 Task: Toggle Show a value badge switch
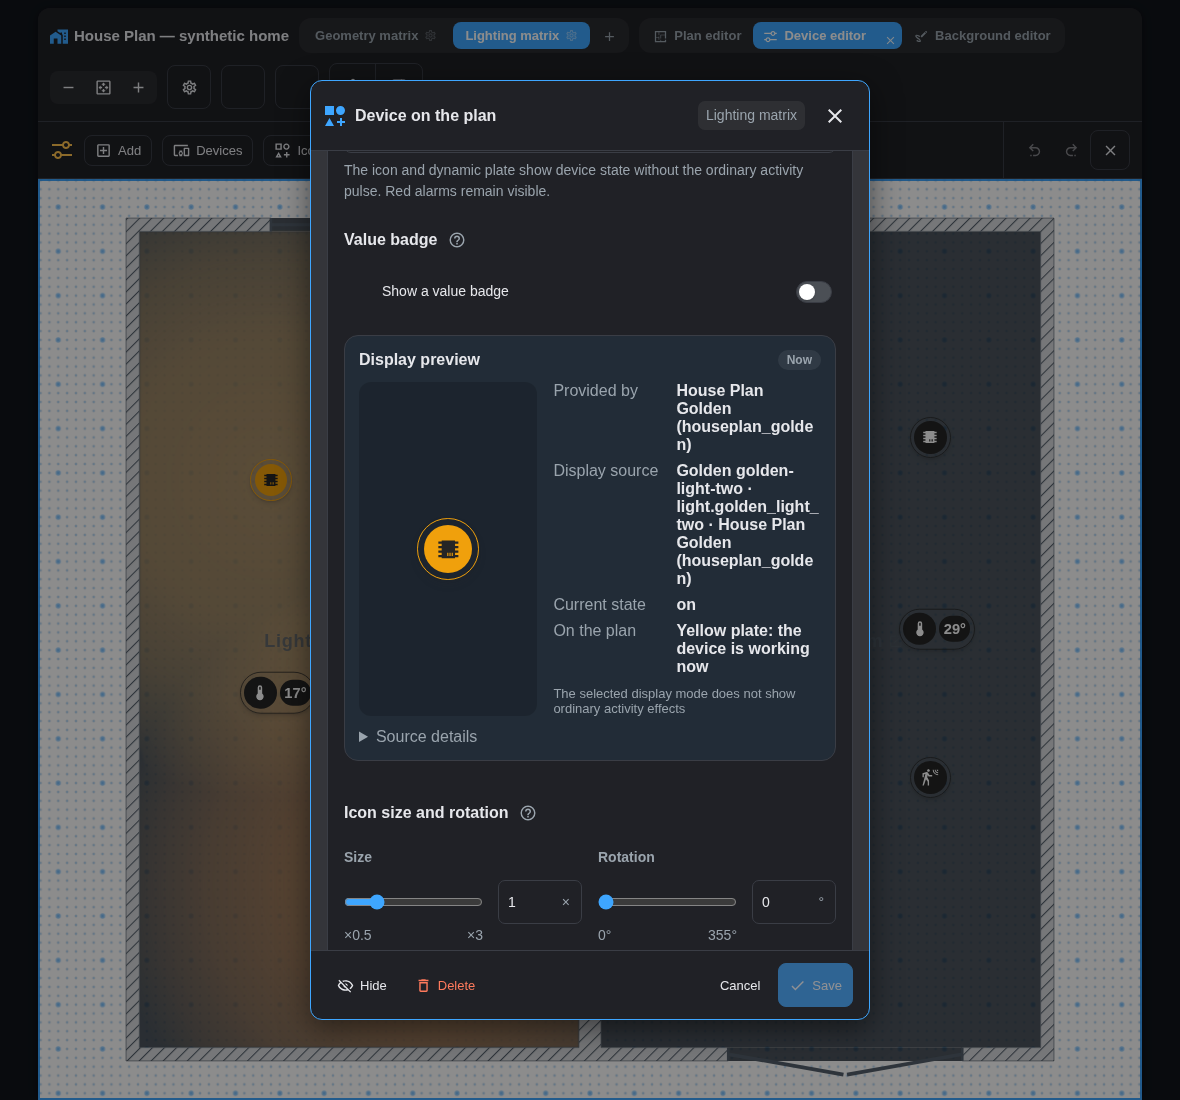tap(814, 292)
